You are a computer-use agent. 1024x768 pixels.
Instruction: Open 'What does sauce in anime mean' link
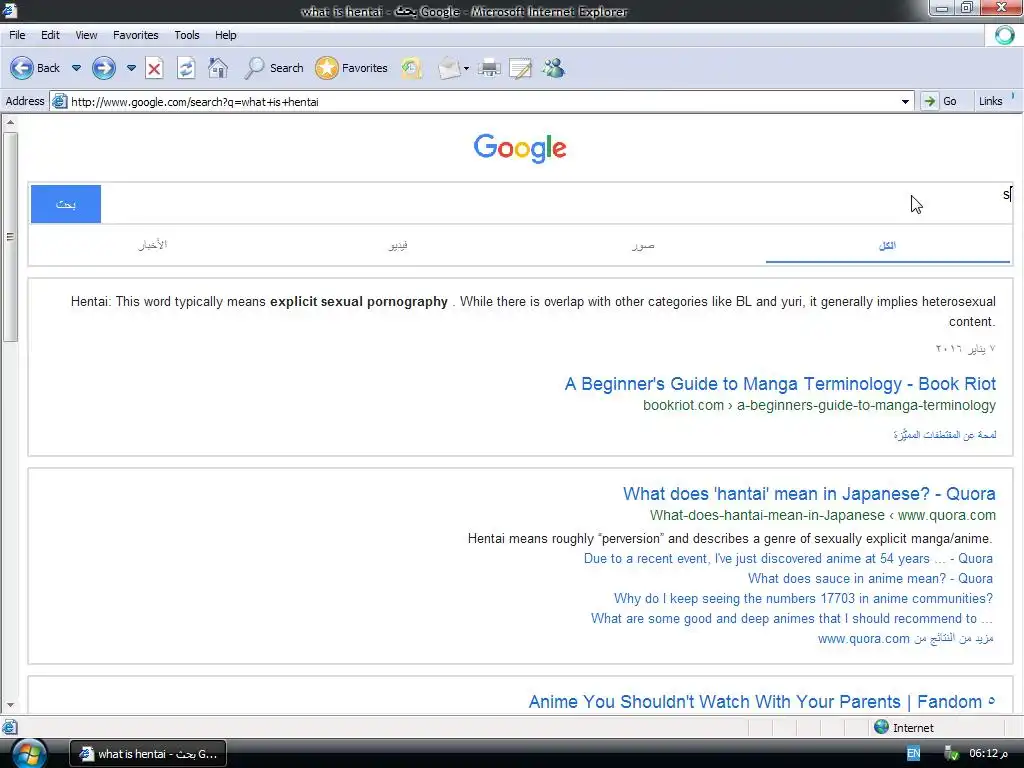click(x=871, y=579)
